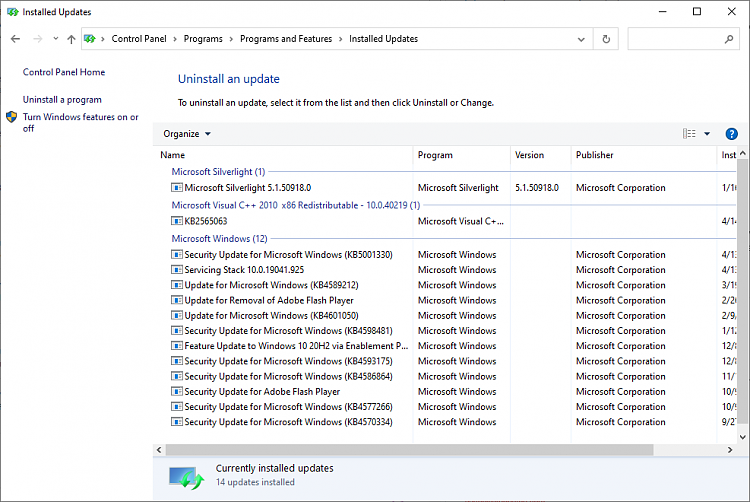Click icon beside Servicing Stack entry
The height and width of the screenshot is (502, 750).
[x=176, y=270]
